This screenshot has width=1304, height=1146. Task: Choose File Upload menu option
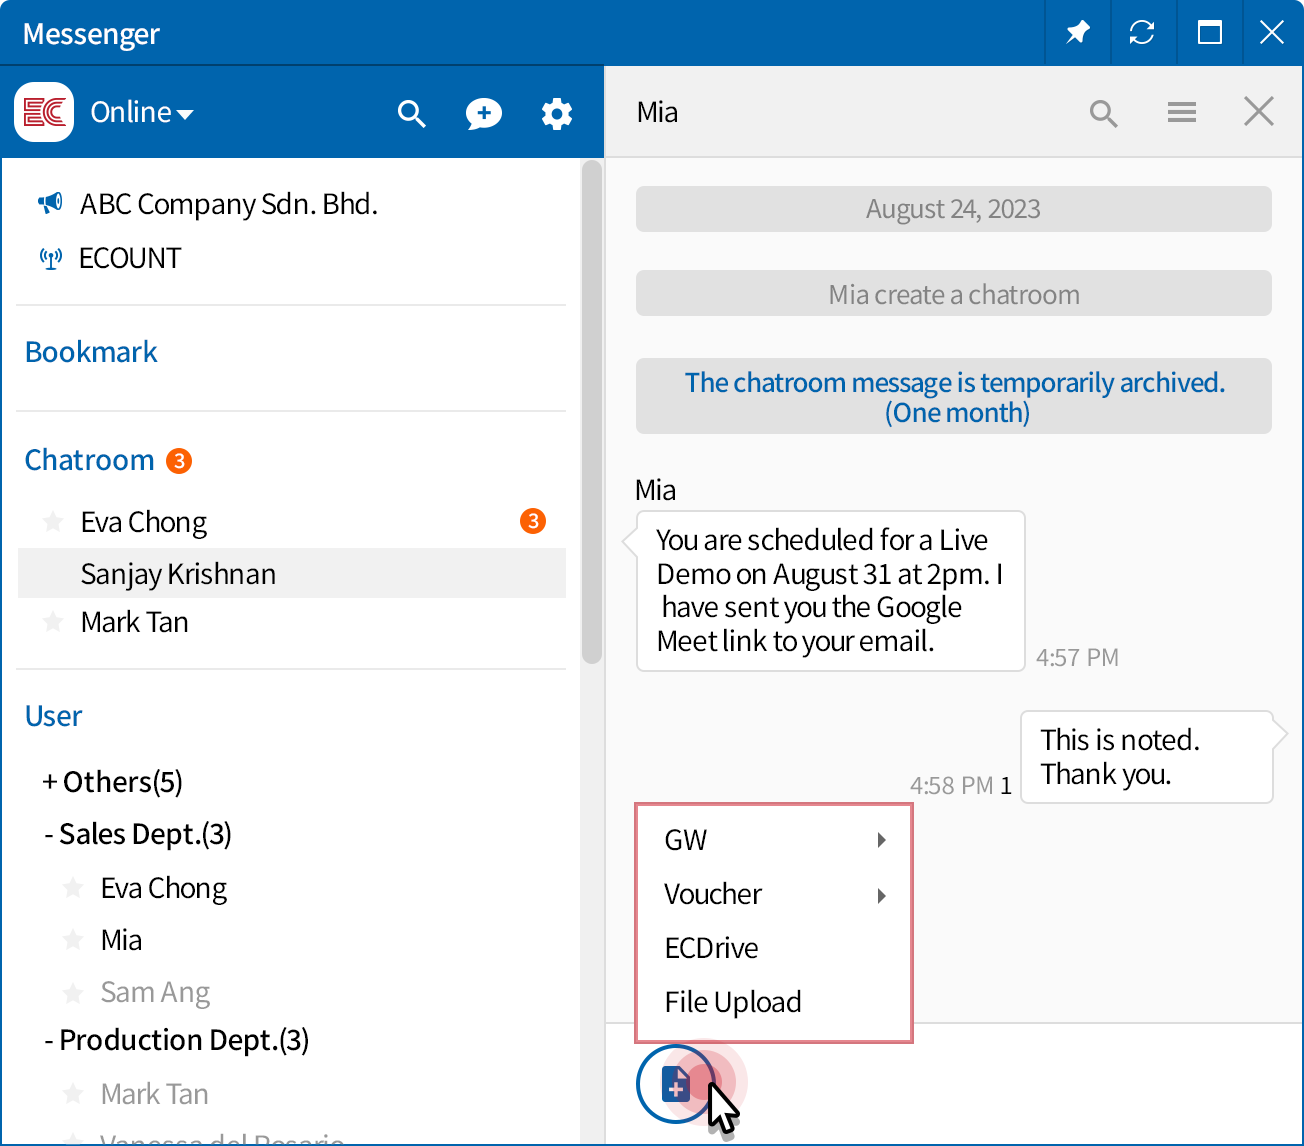733,1002
